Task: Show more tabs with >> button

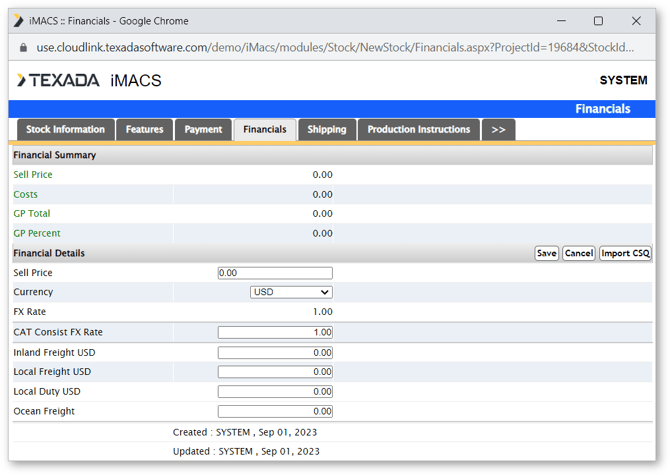Action: click(x=498, y=130)
